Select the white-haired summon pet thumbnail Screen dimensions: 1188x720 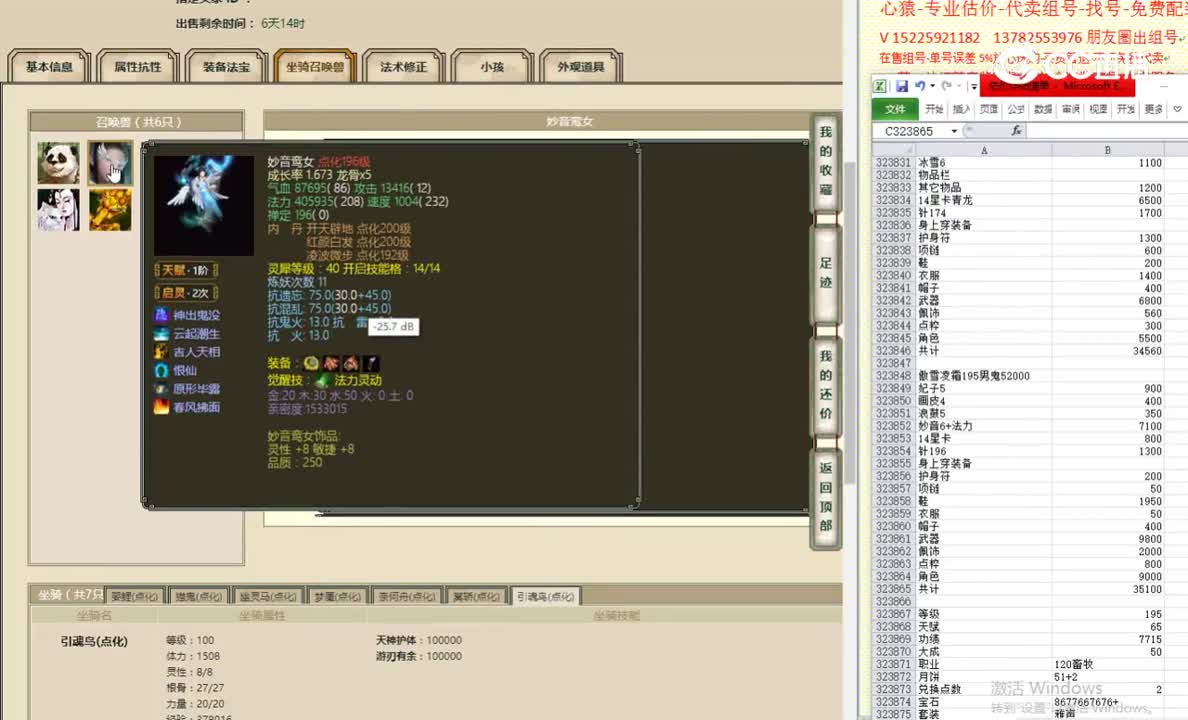(x=110, y=162)
